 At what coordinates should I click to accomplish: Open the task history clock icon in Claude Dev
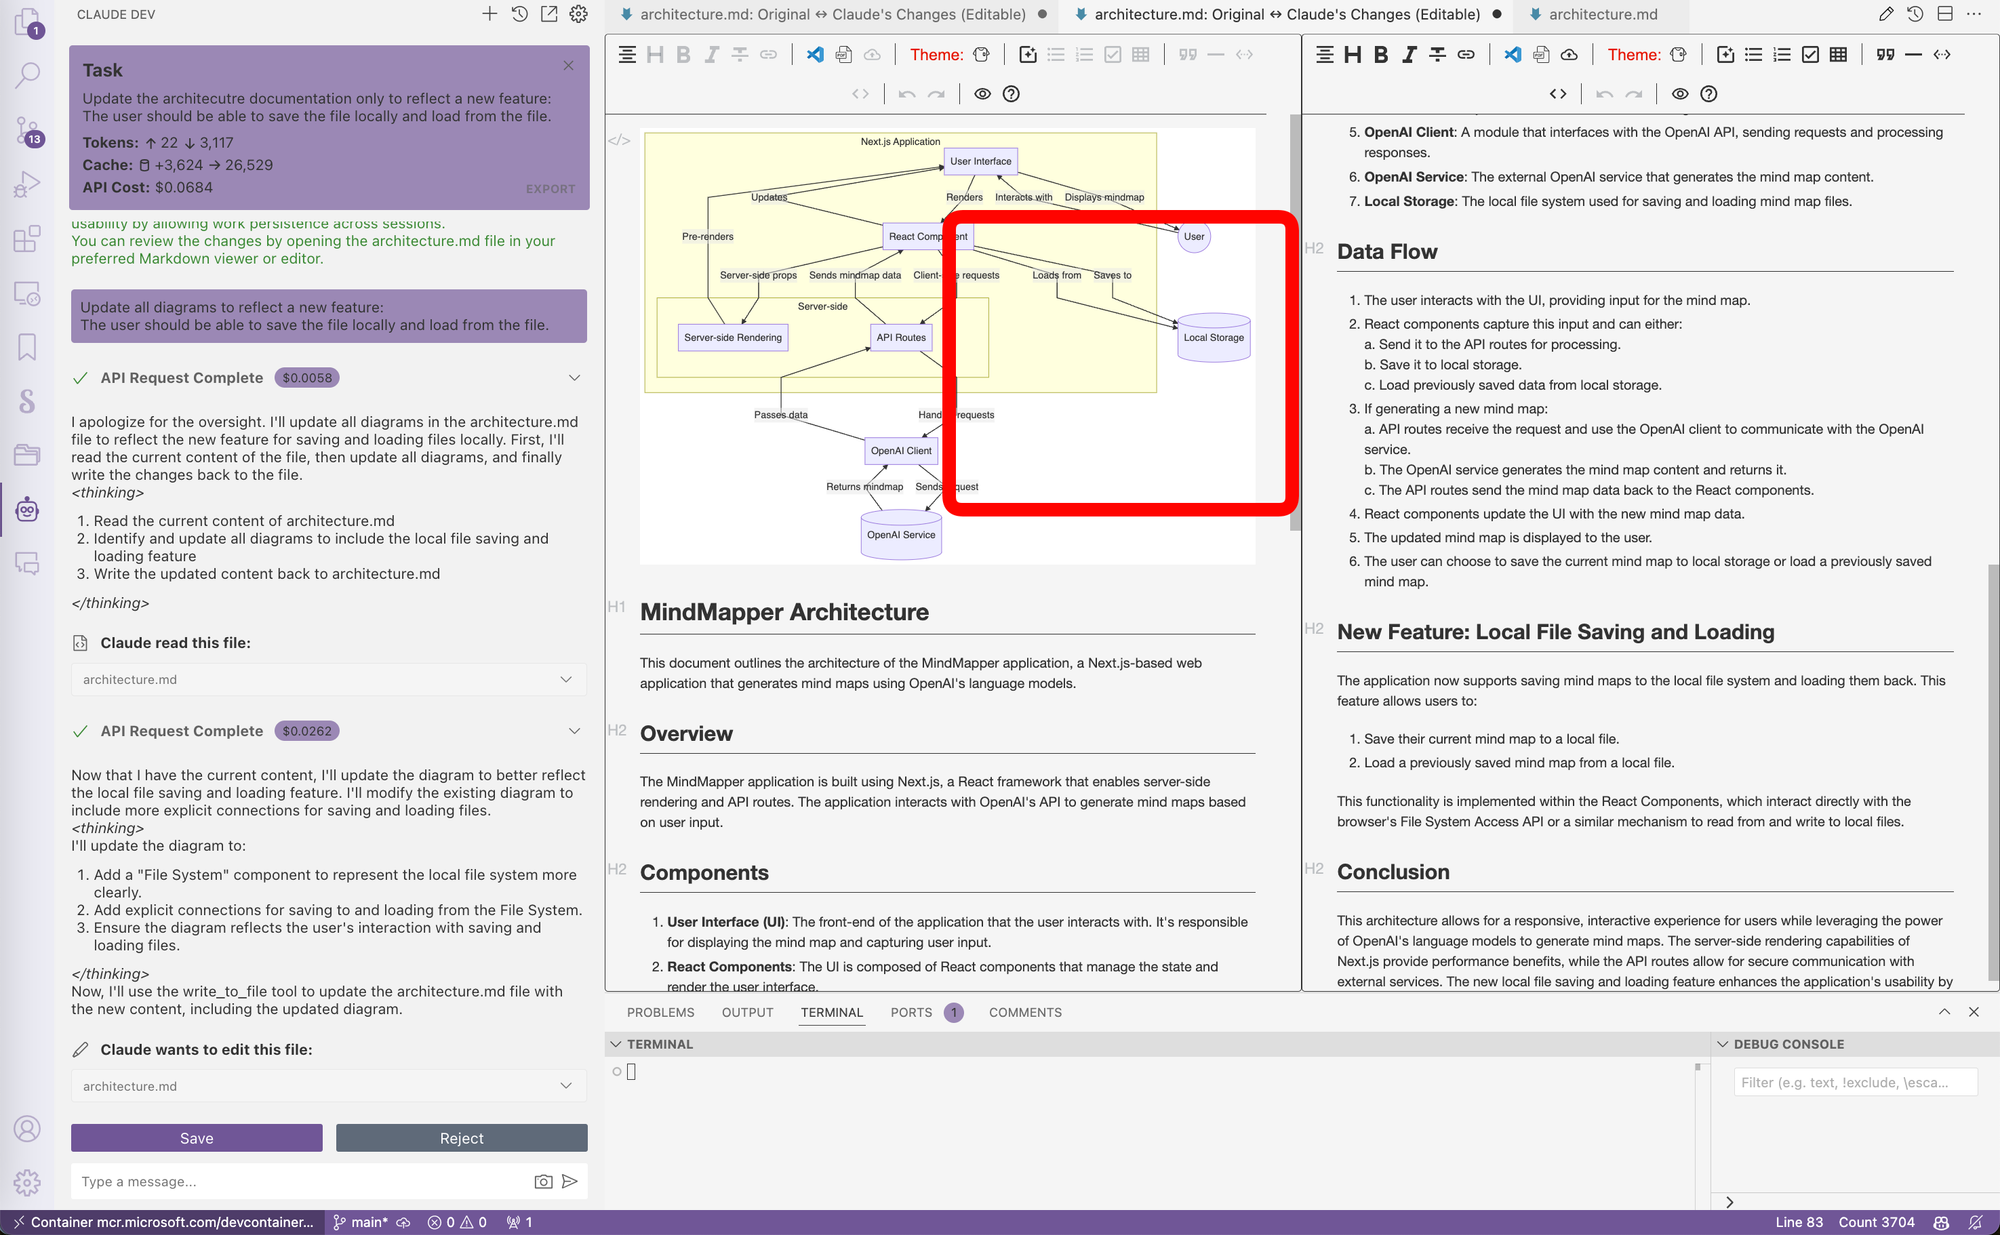[x=519, y=14]
